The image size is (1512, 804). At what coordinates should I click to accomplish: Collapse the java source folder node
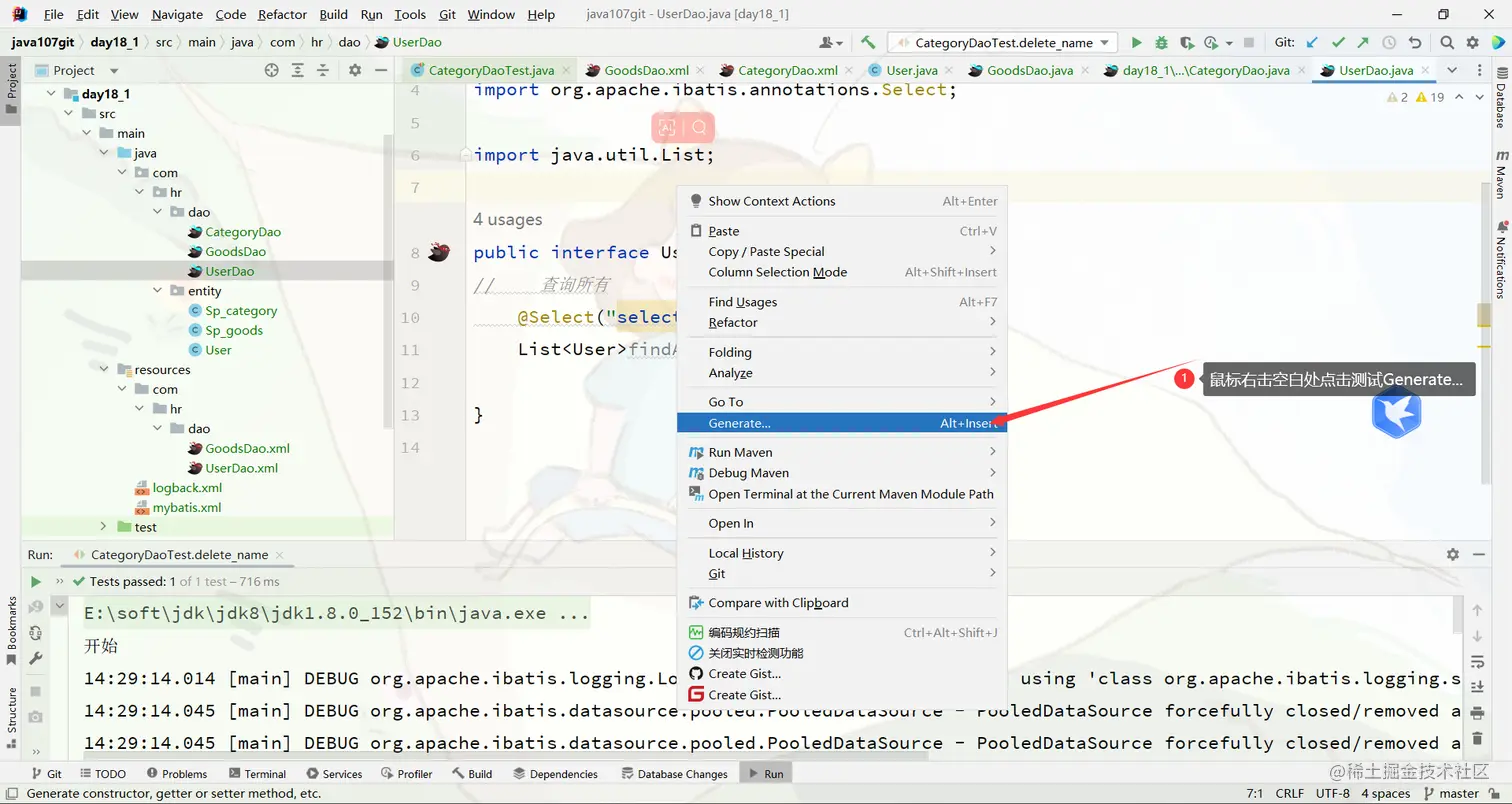(104, 153)
